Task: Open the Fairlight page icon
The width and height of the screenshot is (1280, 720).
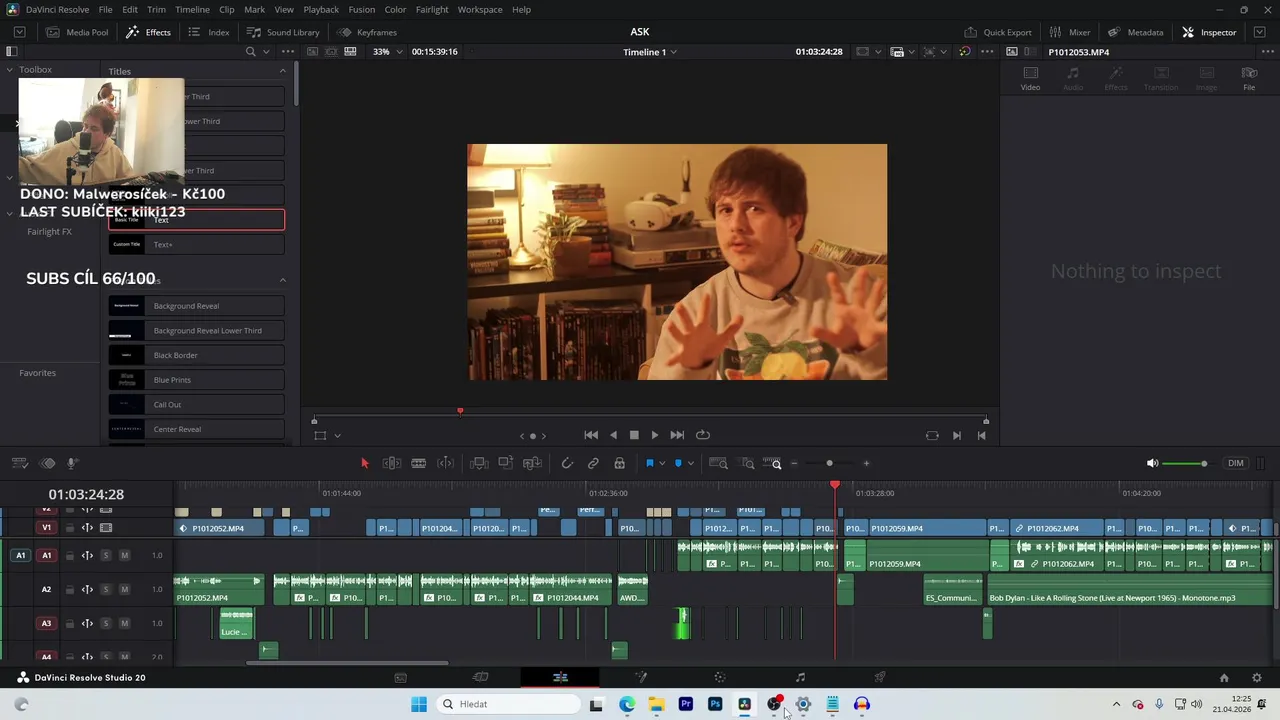Action: (x=800, y=678)
